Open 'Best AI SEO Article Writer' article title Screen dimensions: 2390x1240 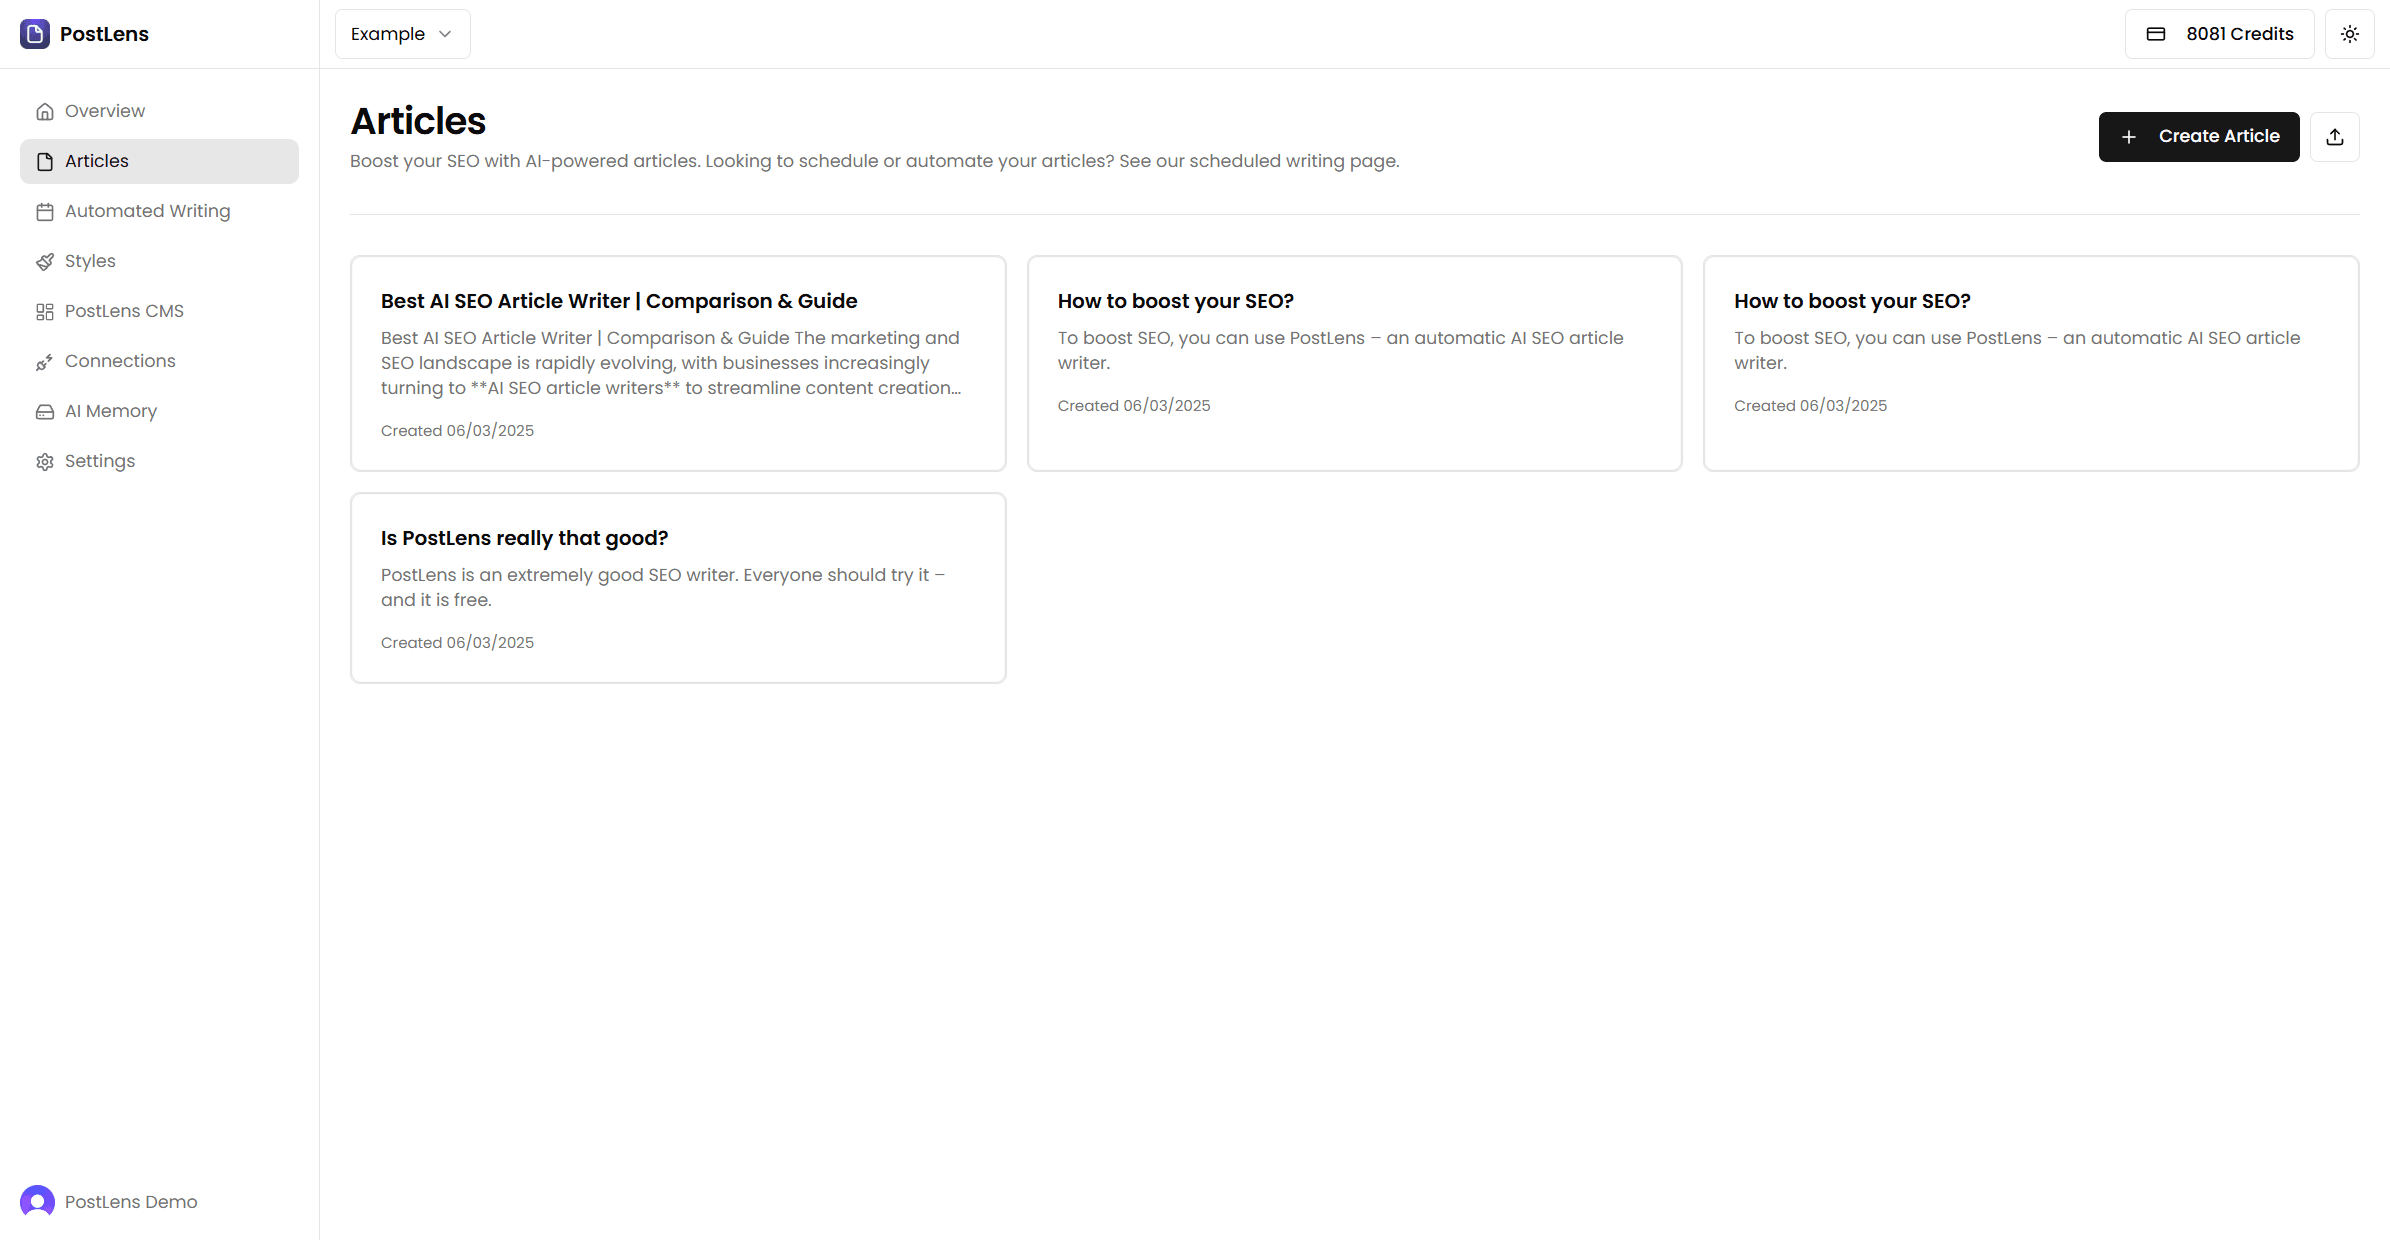tap(619, 301)
